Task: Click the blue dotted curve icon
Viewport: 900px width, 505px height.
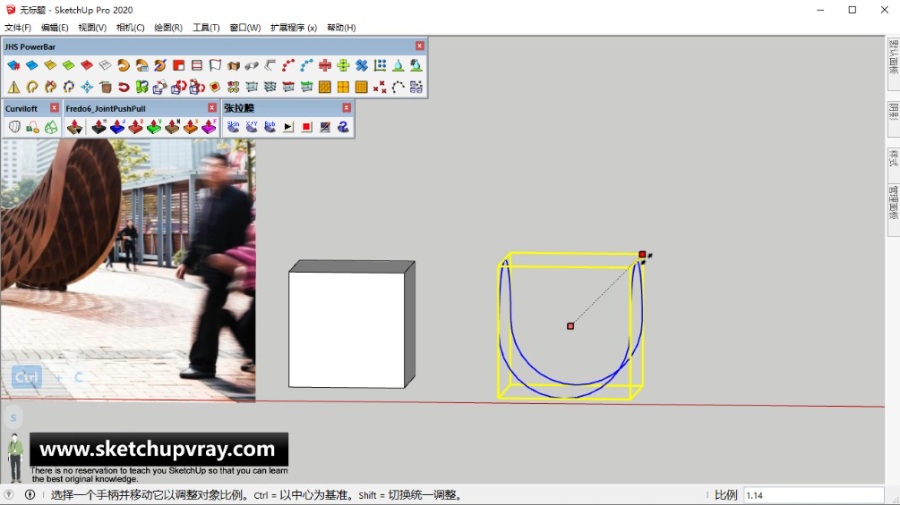Action: (x=307, y=65)
